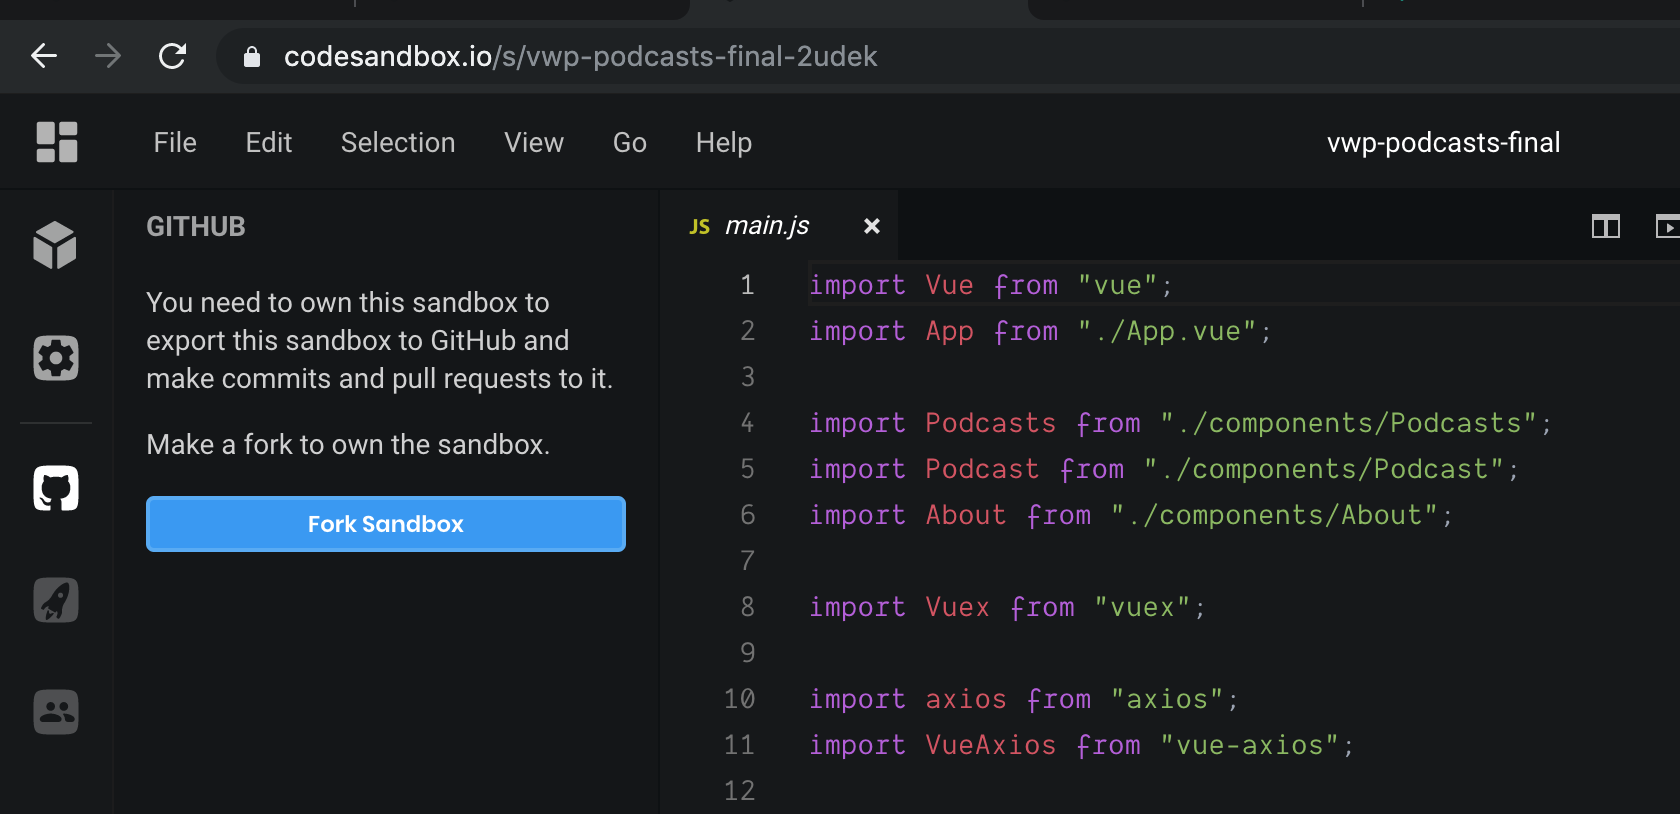Screen dimensions: 1680x814
Task: Click "Make a fork to own the sandbox." text
Action: click(348, 444)
